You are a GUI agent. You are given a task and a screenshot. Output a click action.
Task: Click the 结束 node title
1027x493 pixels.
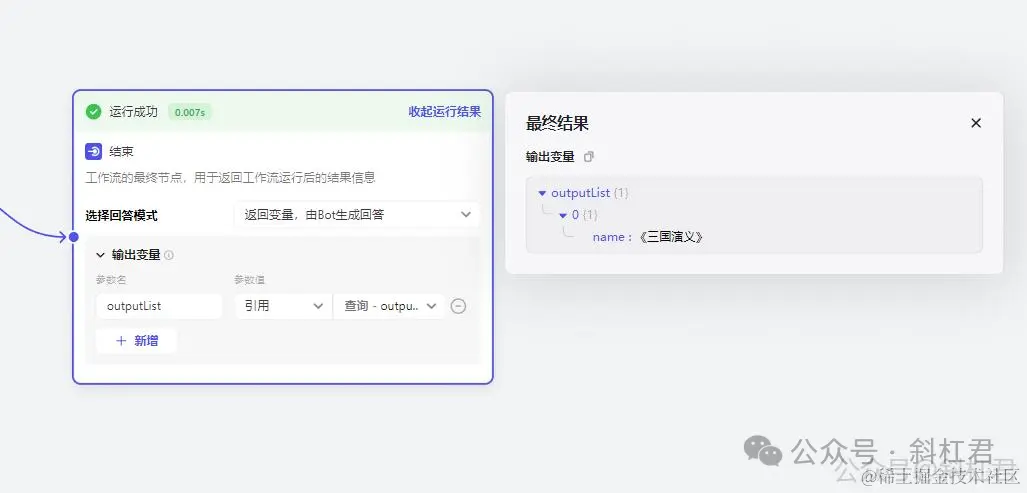point(121,152)
